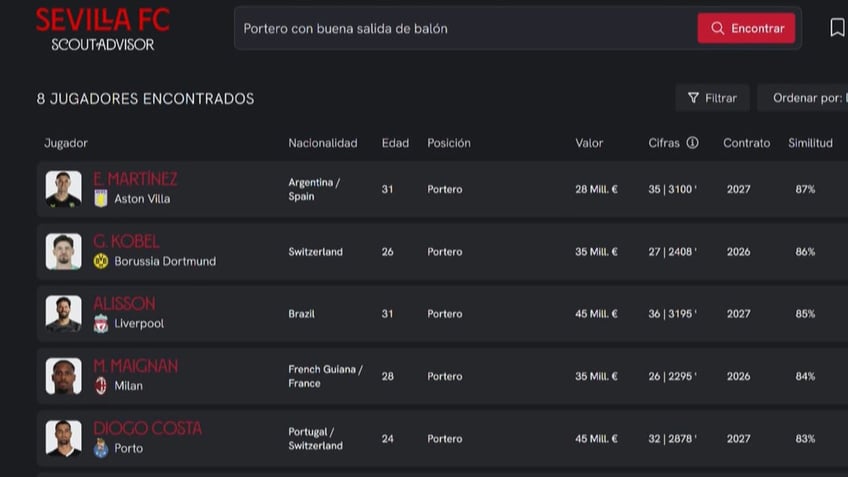The width and height of the screenshot is (848, 477).
Task: Open DIOGO COSTA player profile
Action: click(147, 428)
